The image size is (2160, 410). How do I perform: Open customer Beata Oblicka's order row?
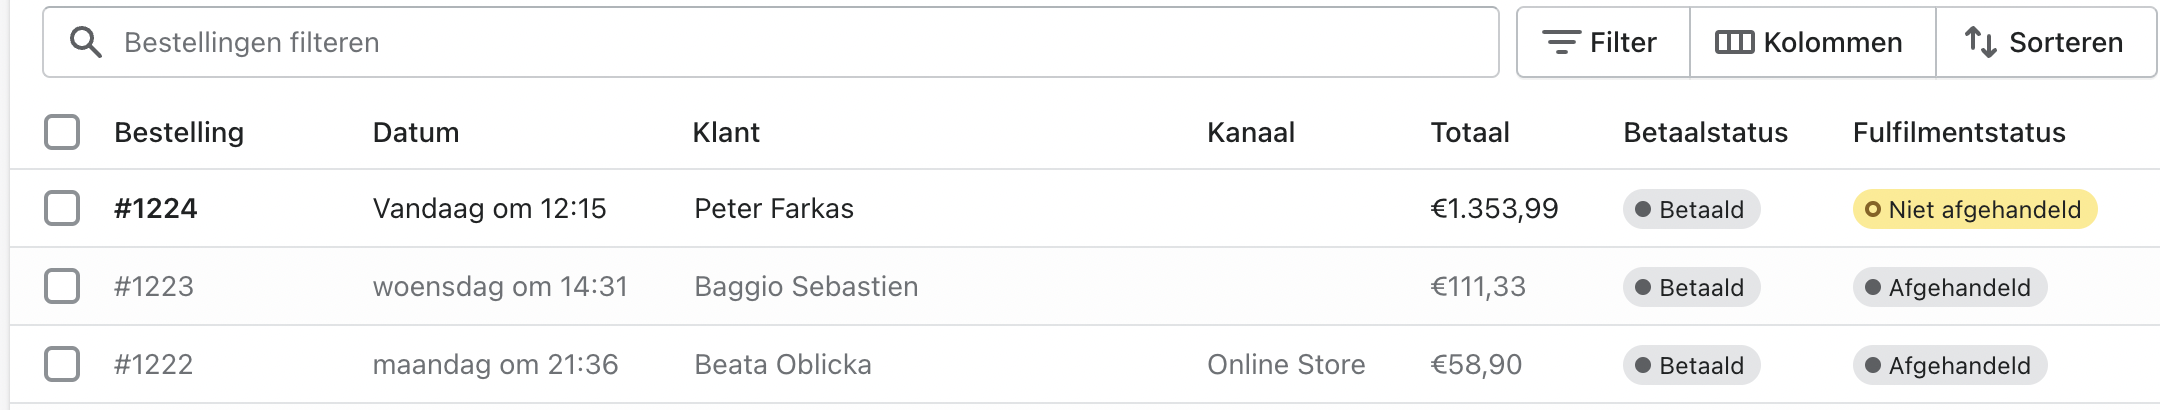click(x=783, y=364)
